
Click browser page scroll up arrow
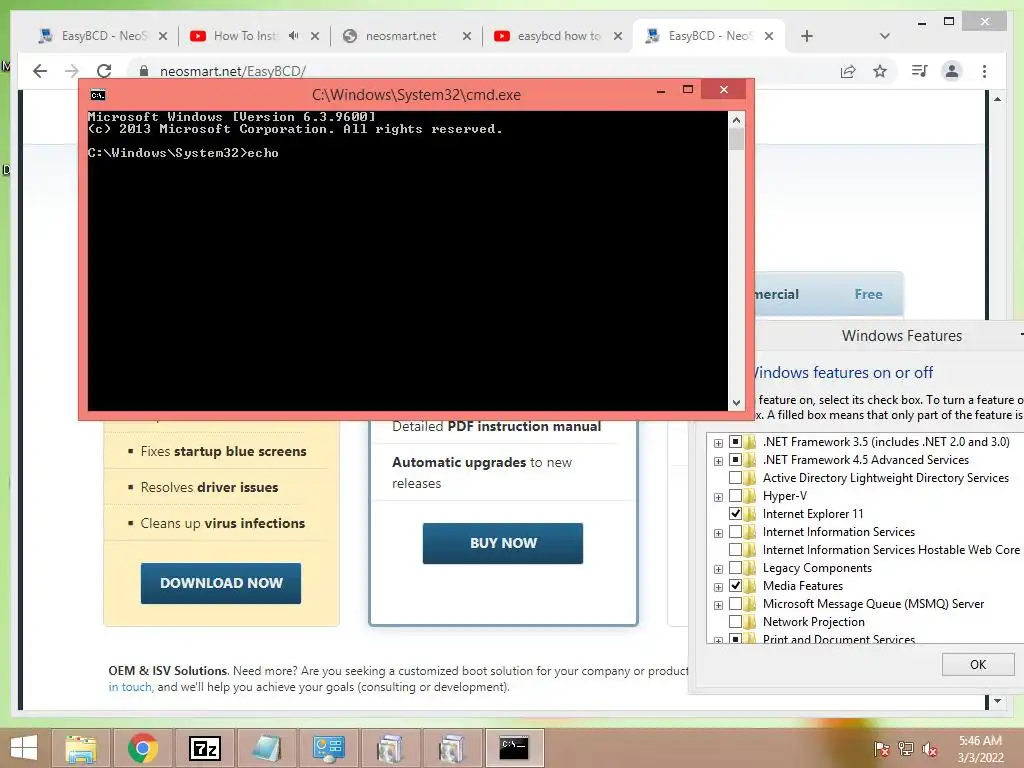(997, 99)
